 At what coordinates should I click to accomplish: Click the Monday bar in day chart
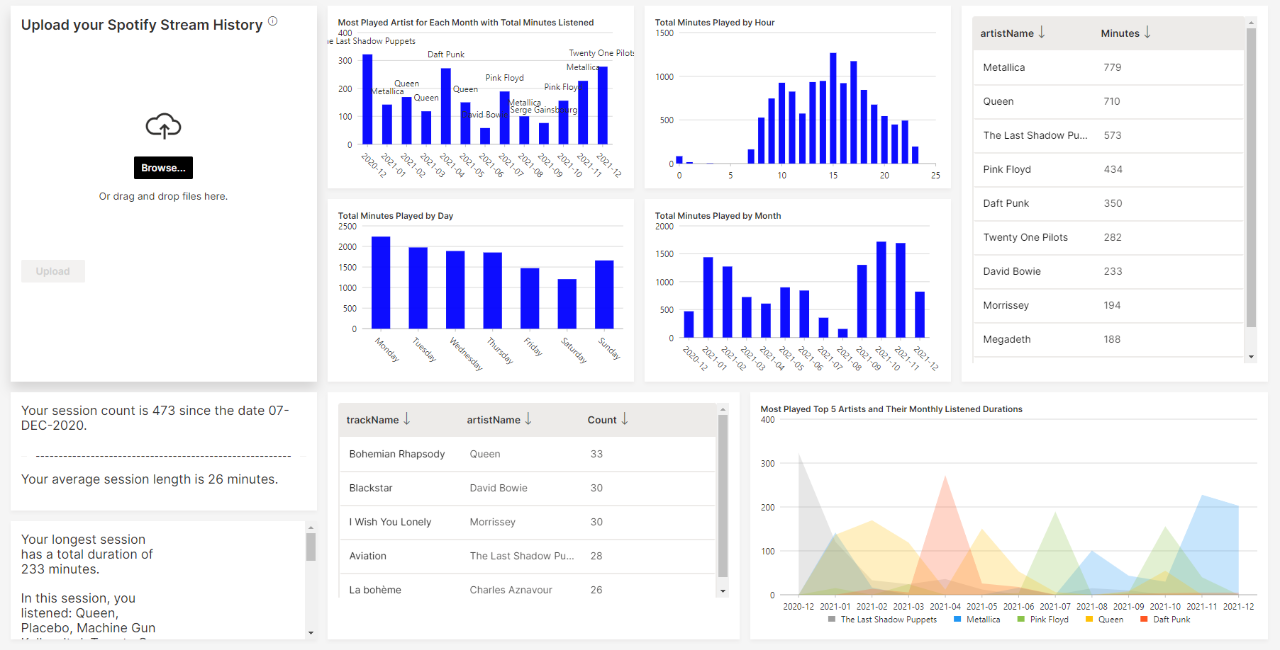pos(381,282)
